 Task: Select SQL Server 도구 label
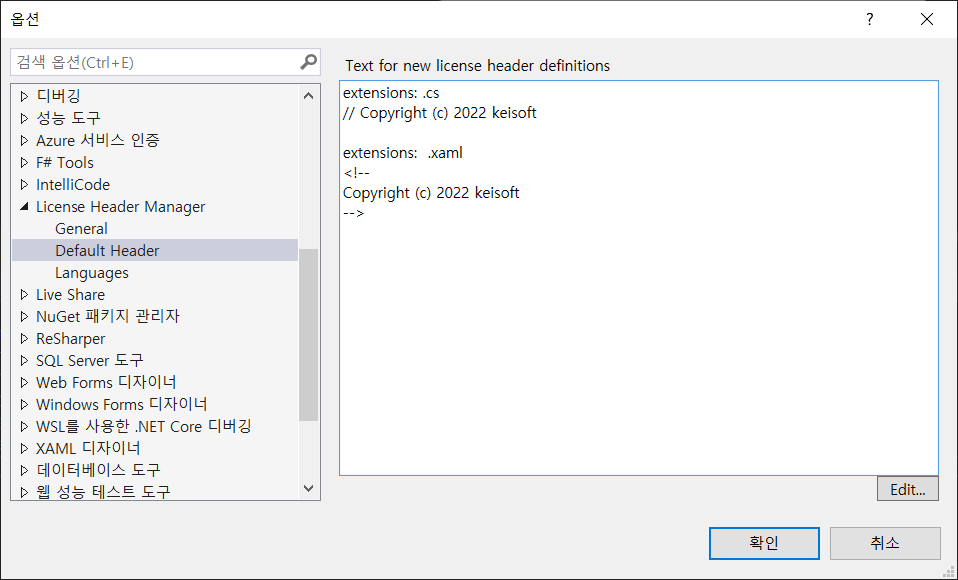(x=90, y=360)
